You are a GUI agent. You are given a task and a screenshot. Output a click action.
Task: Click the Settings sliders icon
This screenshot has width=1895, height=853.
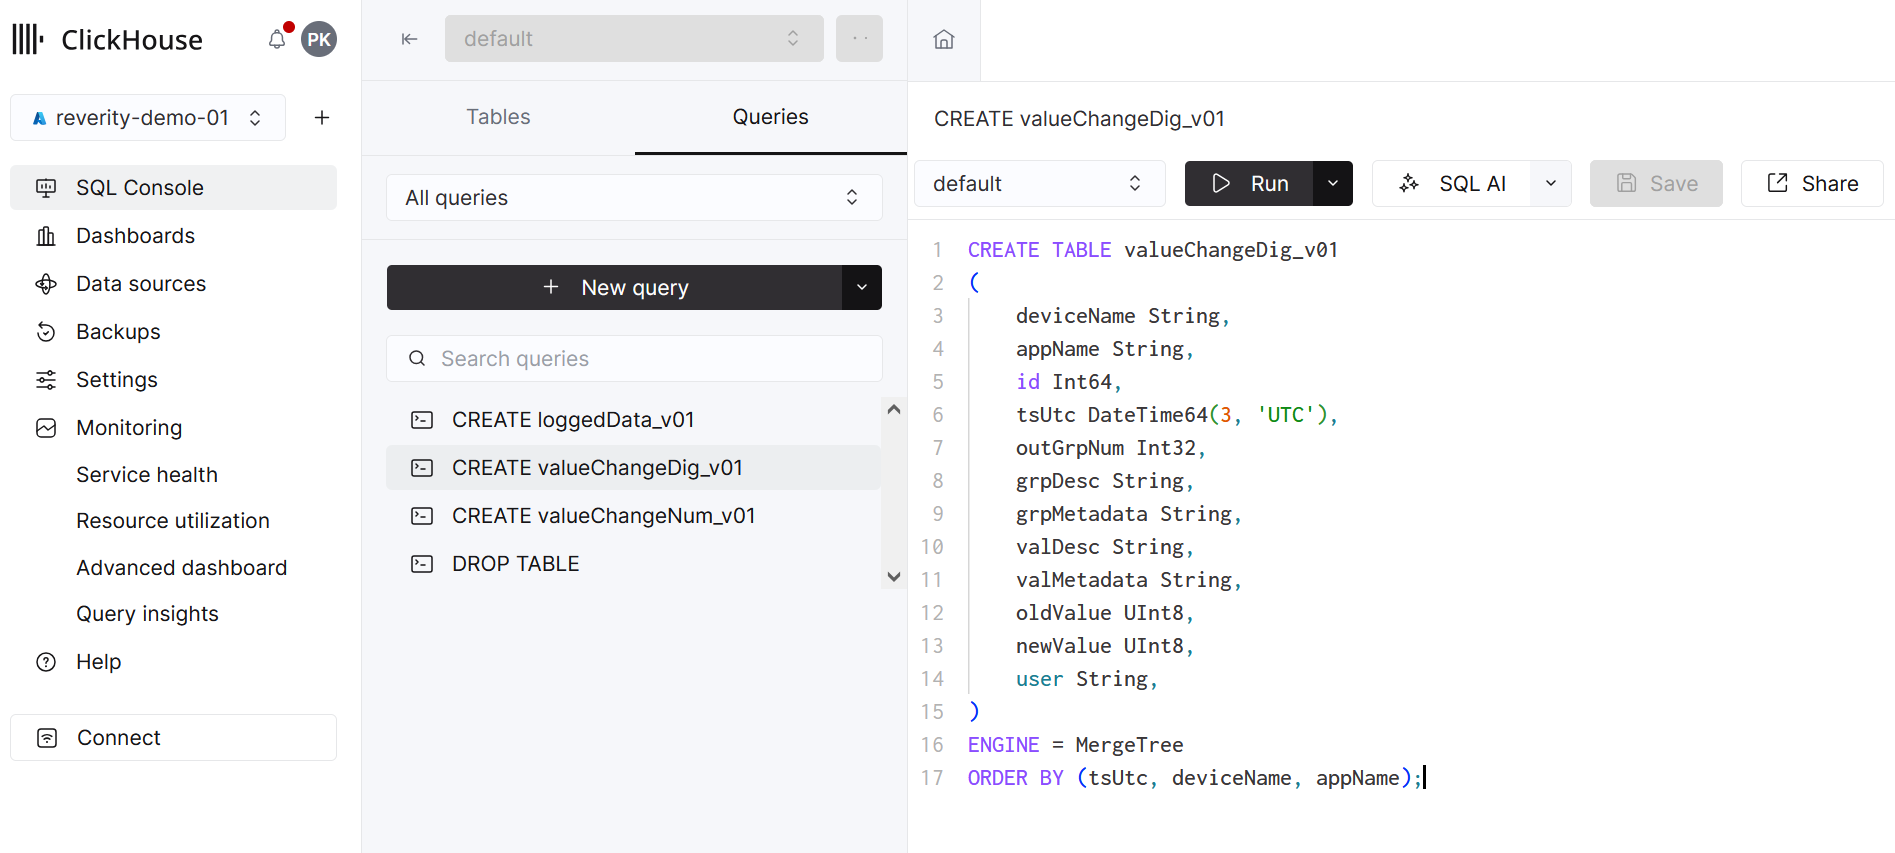(46, 380)
